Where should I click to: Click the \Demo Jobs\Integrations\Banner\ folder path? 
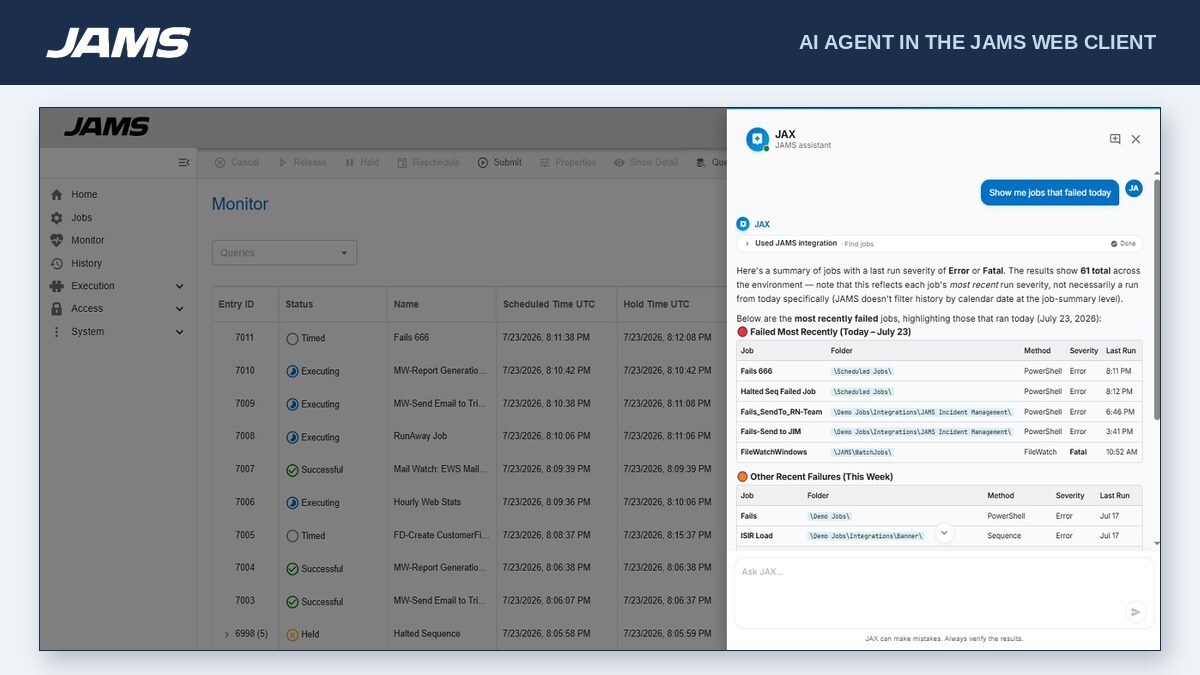[x=867, y=536]
